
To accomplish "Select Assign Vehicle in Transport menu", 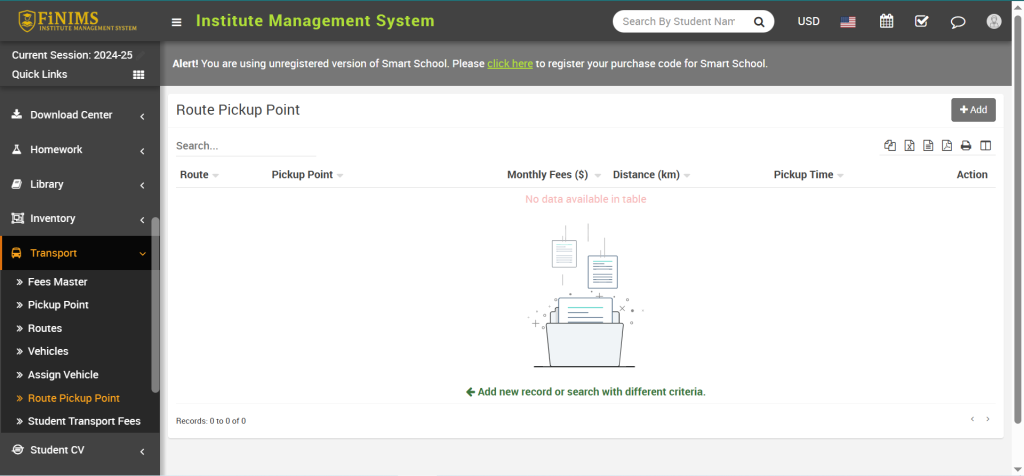I will pos(63,375).
